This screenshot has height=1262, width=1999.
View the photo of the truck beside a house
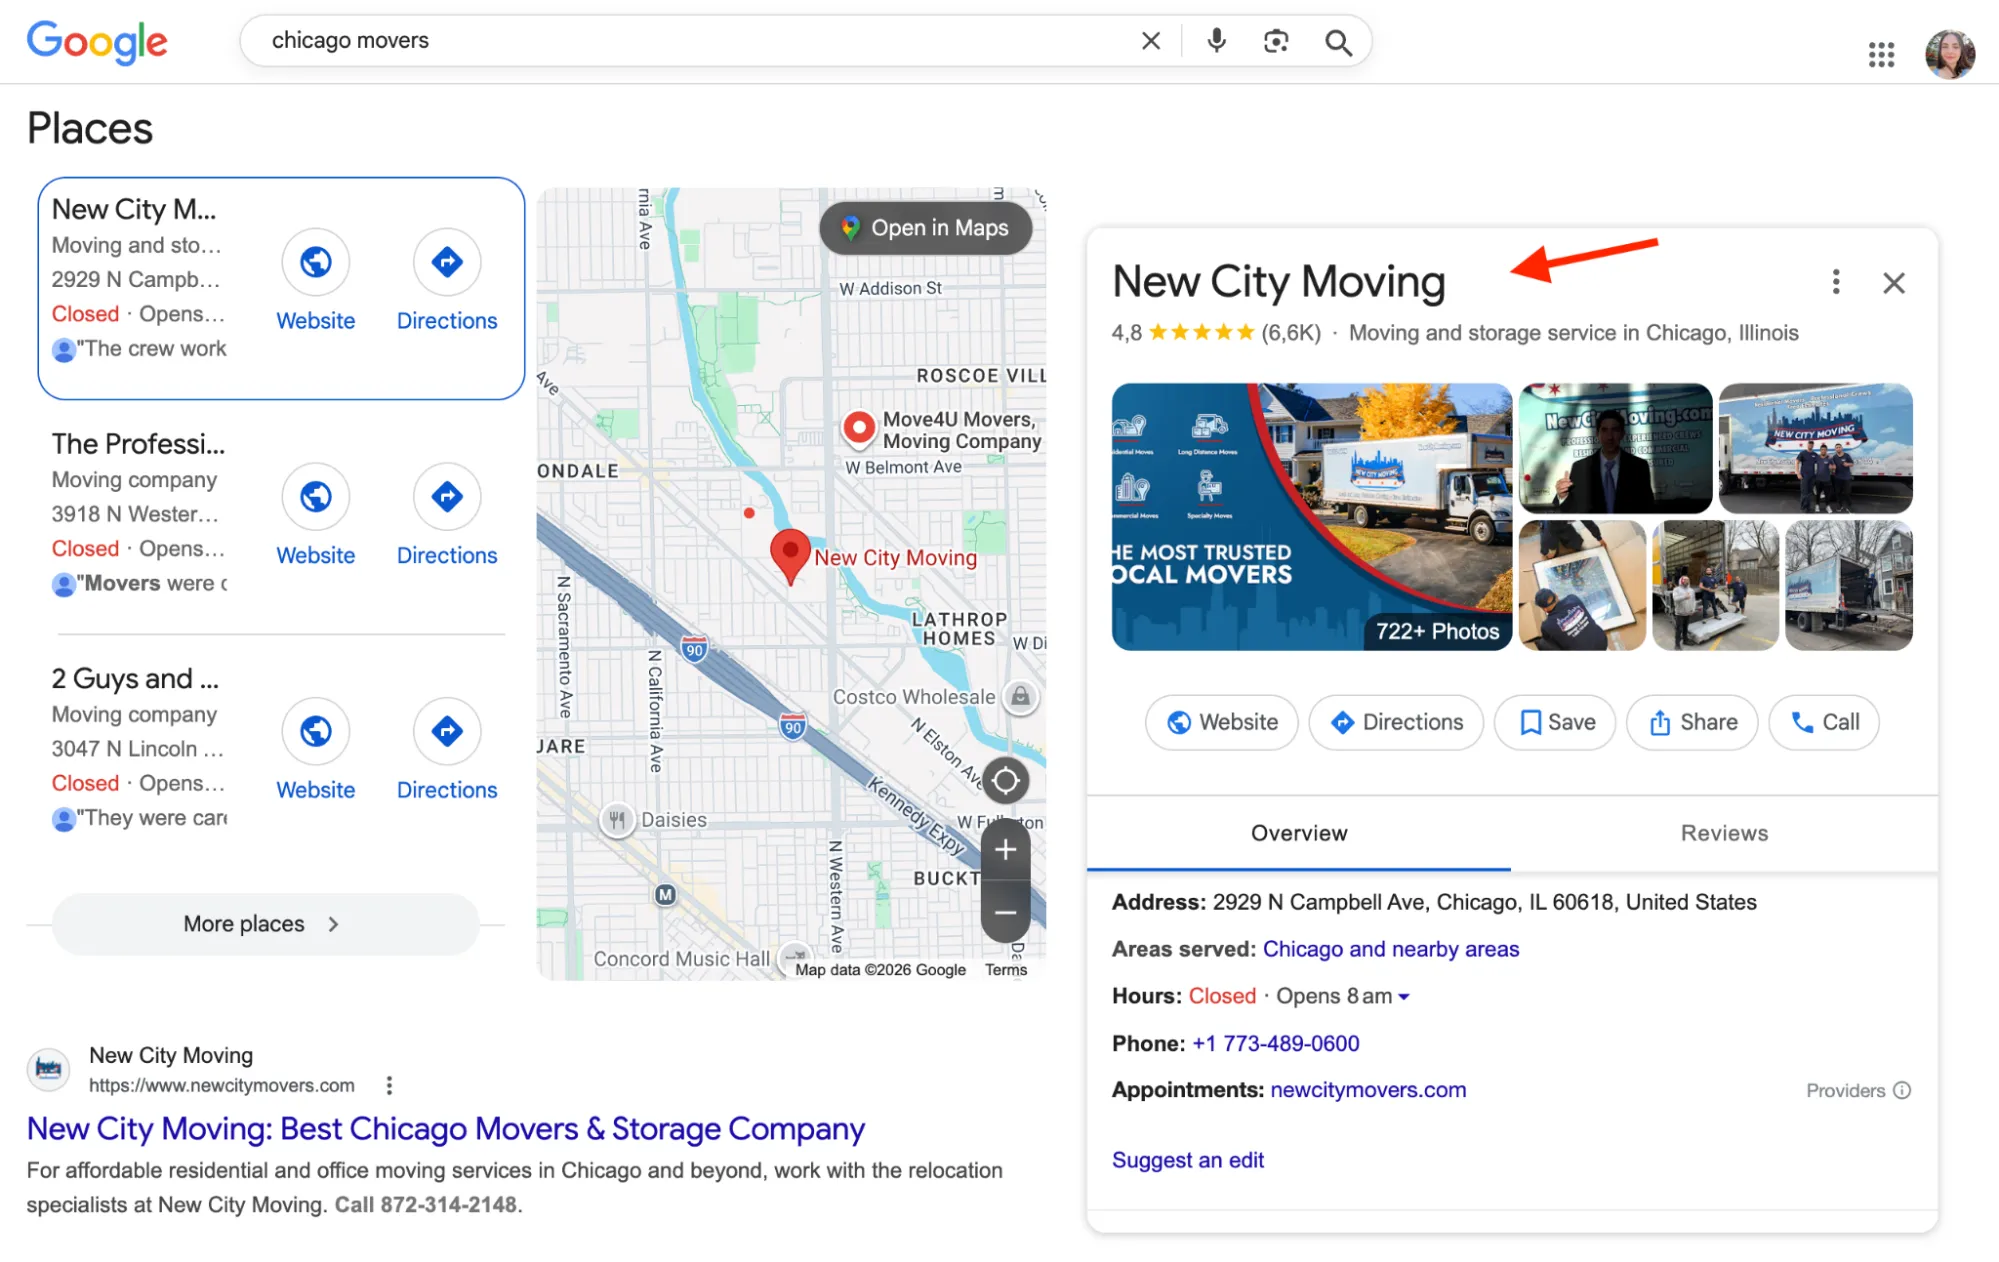(x=1848, y=585)
